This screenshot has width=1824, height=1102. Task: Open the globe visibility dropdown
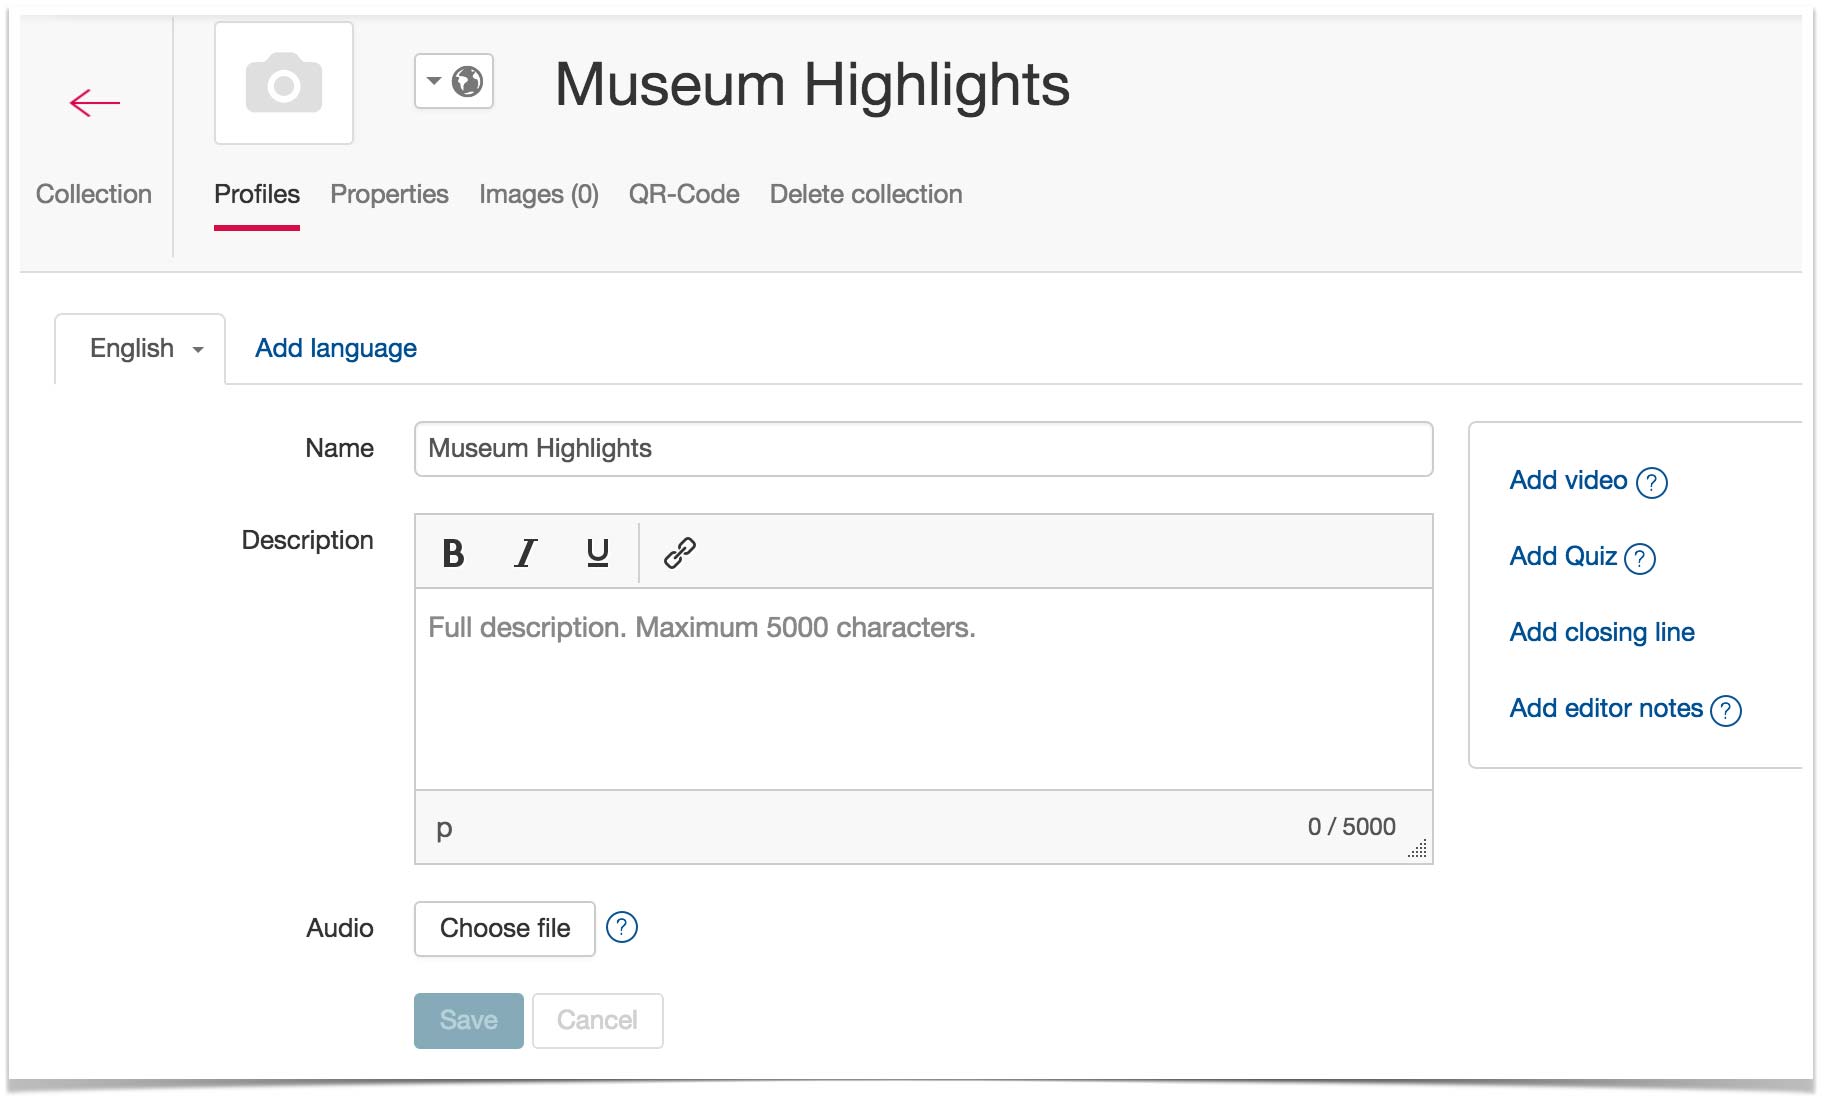pos(454,81)
